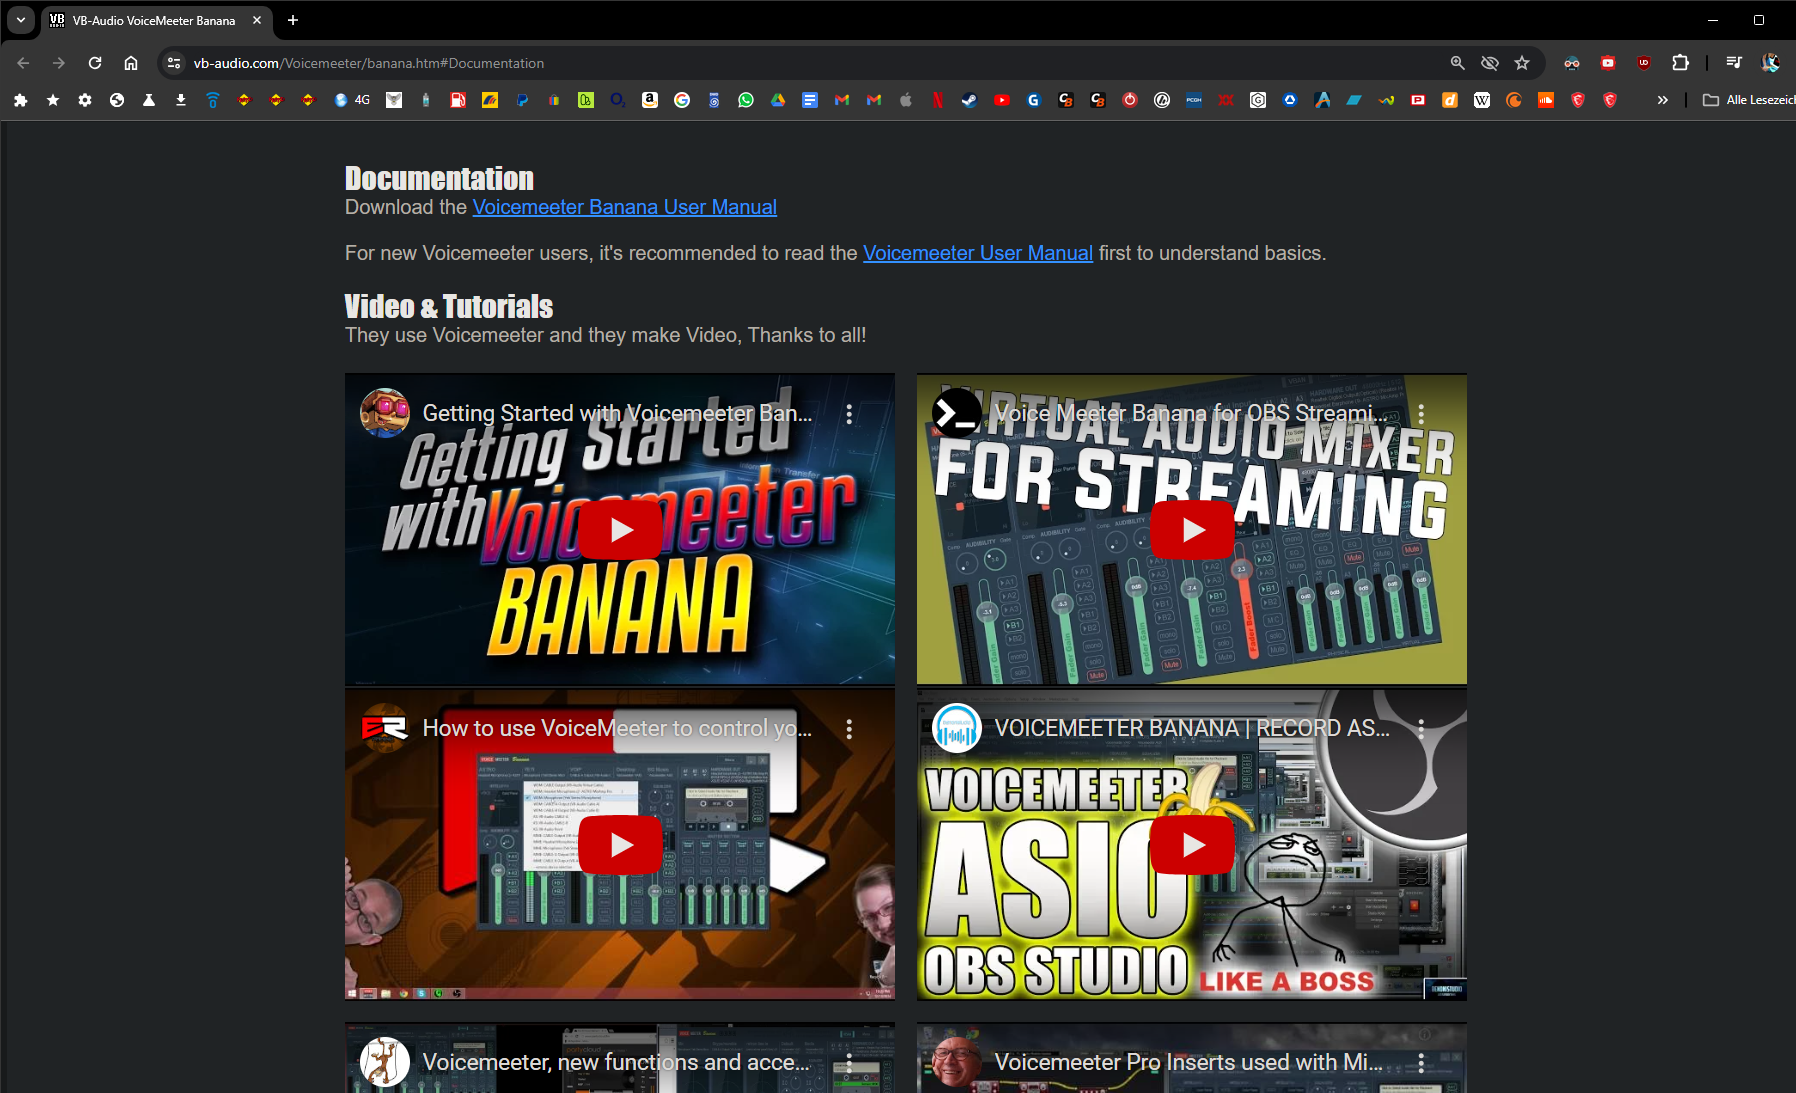This screenshot has width=1796, height=1093.
Task: Open the Netflix bookmark
Action: (938, 100)
